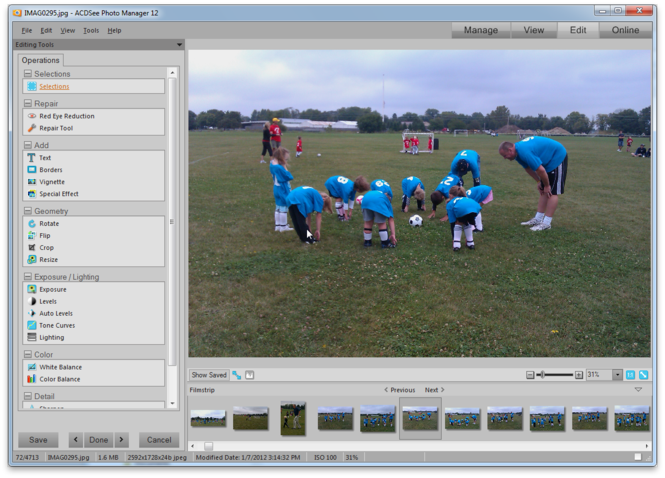This screenshot has width=665, height=478.
Task: Open the Selections tool
Action: tap(54, 87)
